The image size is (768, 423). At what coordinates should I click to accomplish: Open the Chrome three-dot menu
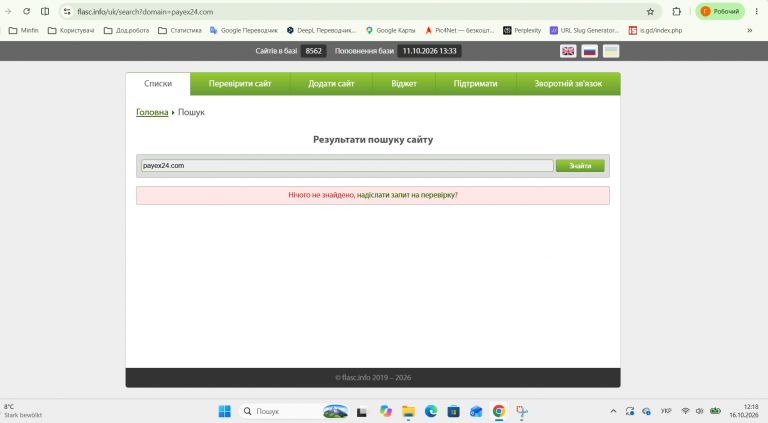(x=756, y=11)
